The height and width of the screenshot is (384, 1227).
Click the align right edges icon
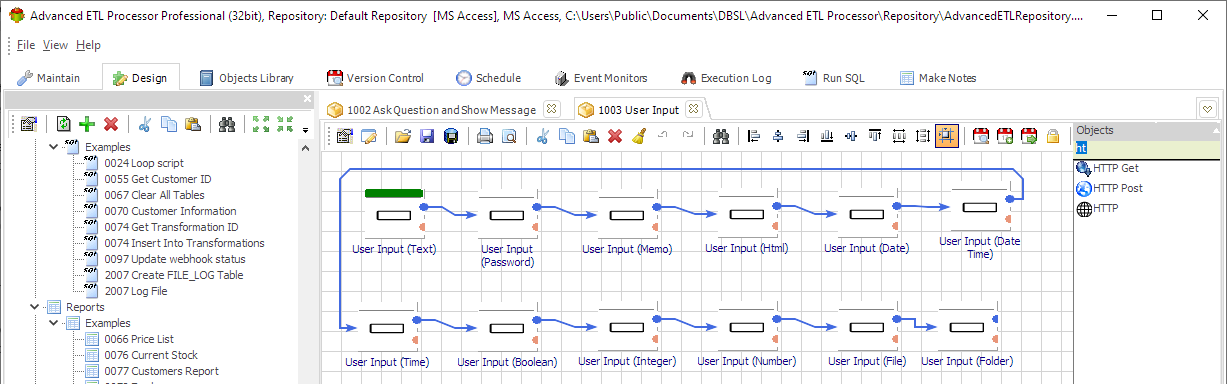click(x=802, y=137)
